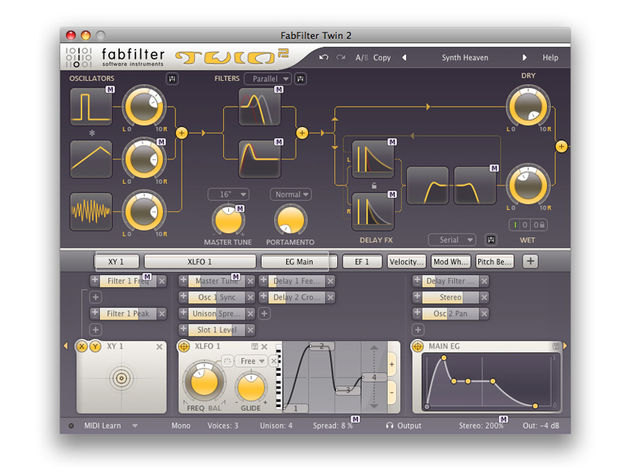Go to previous preset arrow
The height and width of the screenshot is (473, 630).
tap(404, 57)
